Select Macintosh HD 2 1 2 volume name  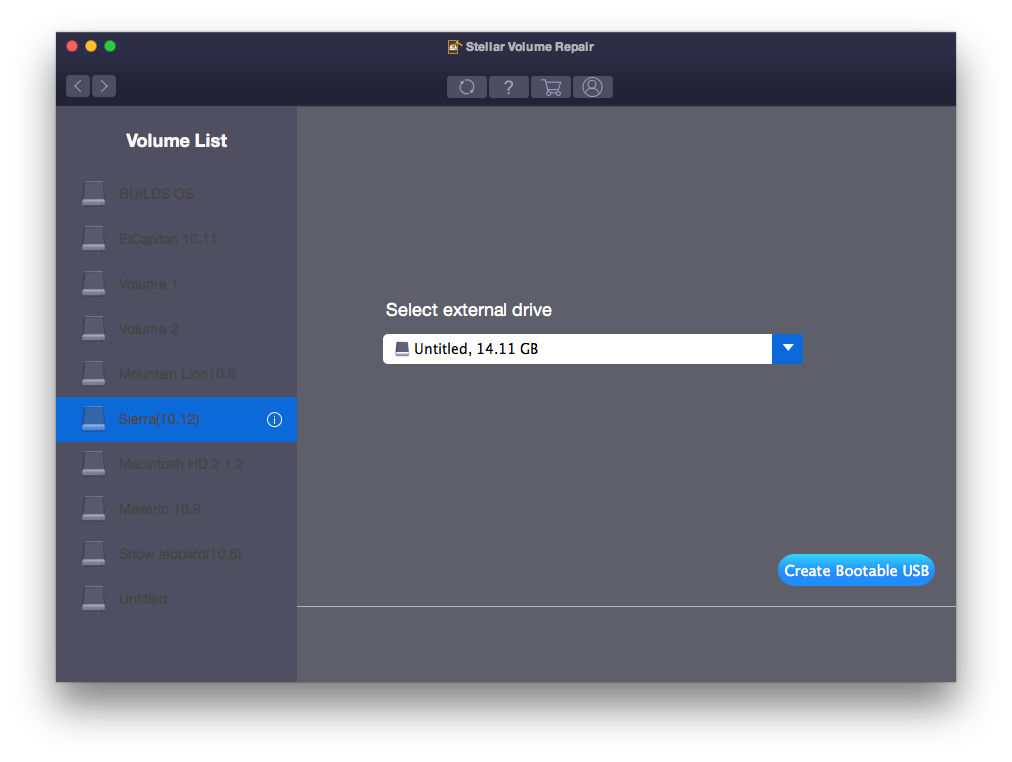[181, 464]
